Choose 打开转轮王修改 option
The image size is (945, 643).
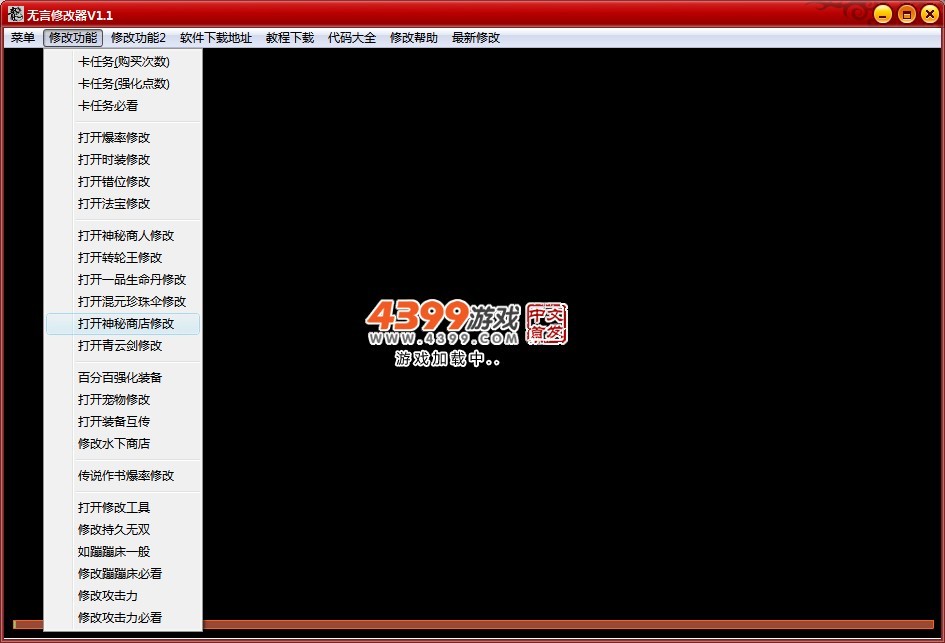[123, 258]
